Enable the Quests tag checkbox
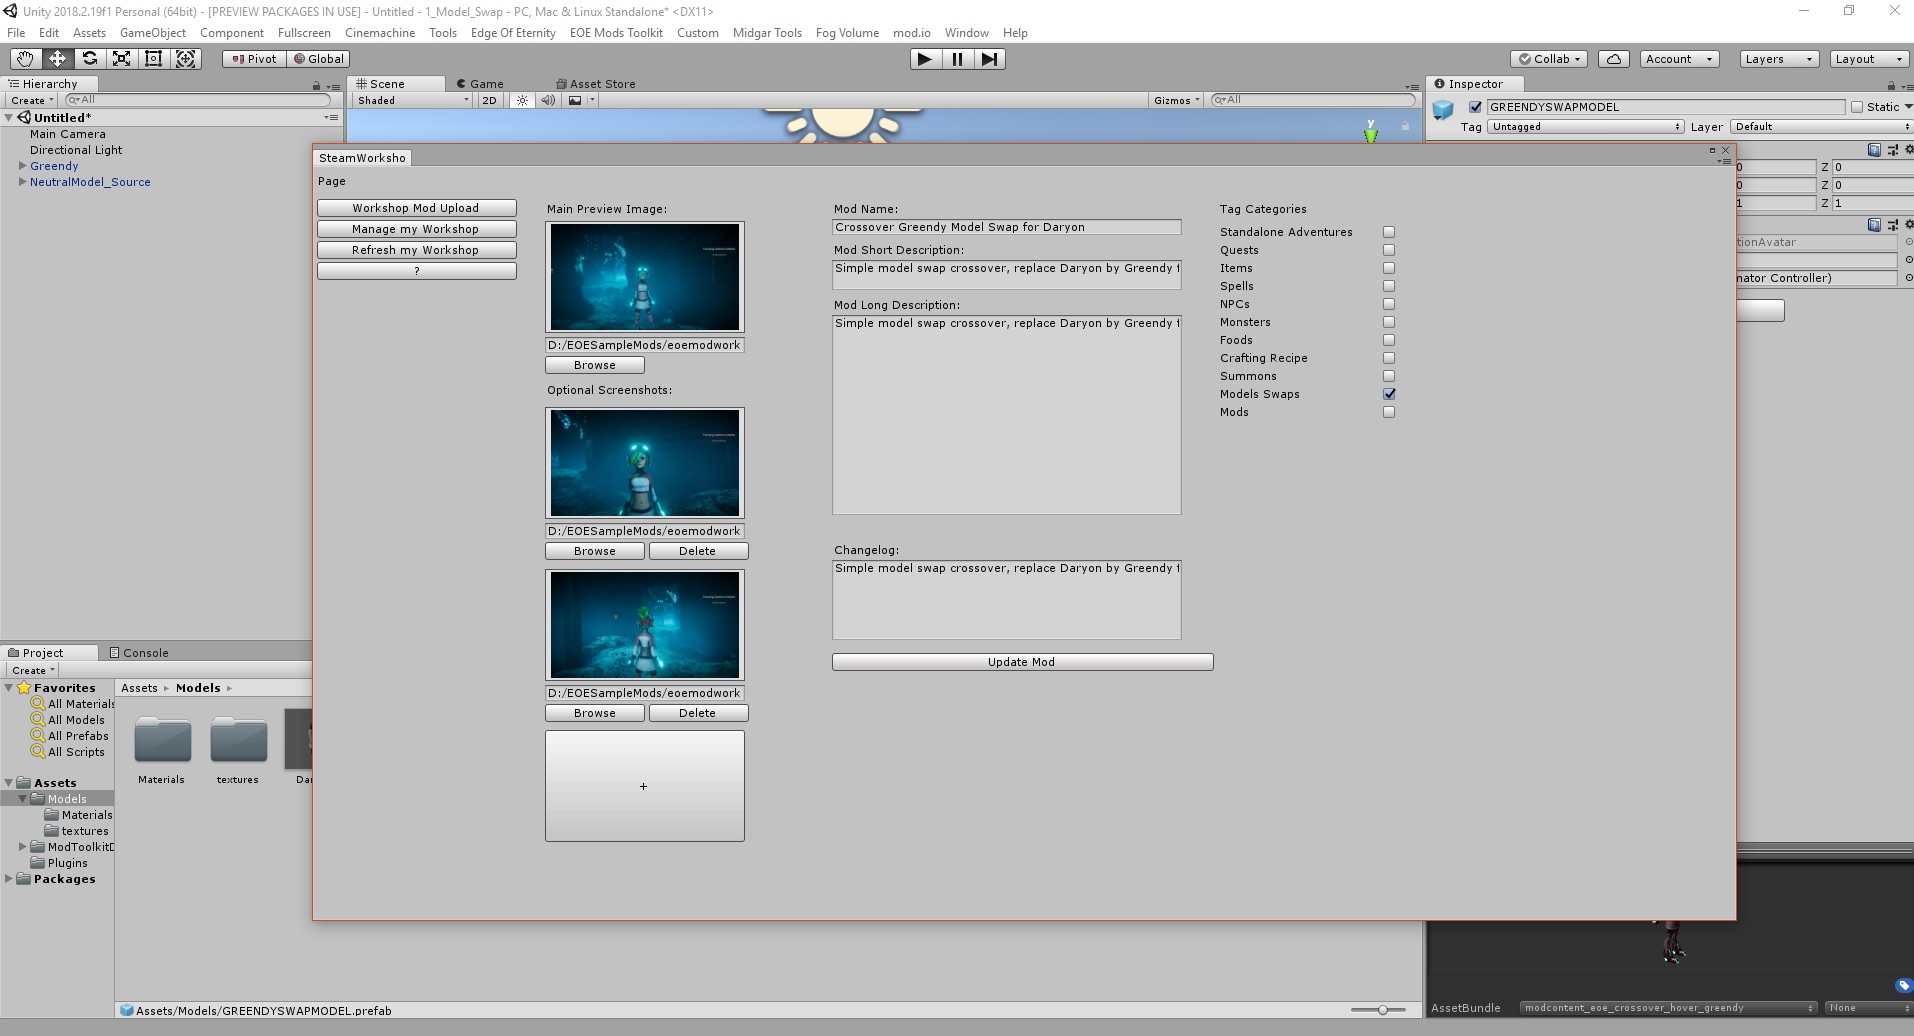 1389,250
